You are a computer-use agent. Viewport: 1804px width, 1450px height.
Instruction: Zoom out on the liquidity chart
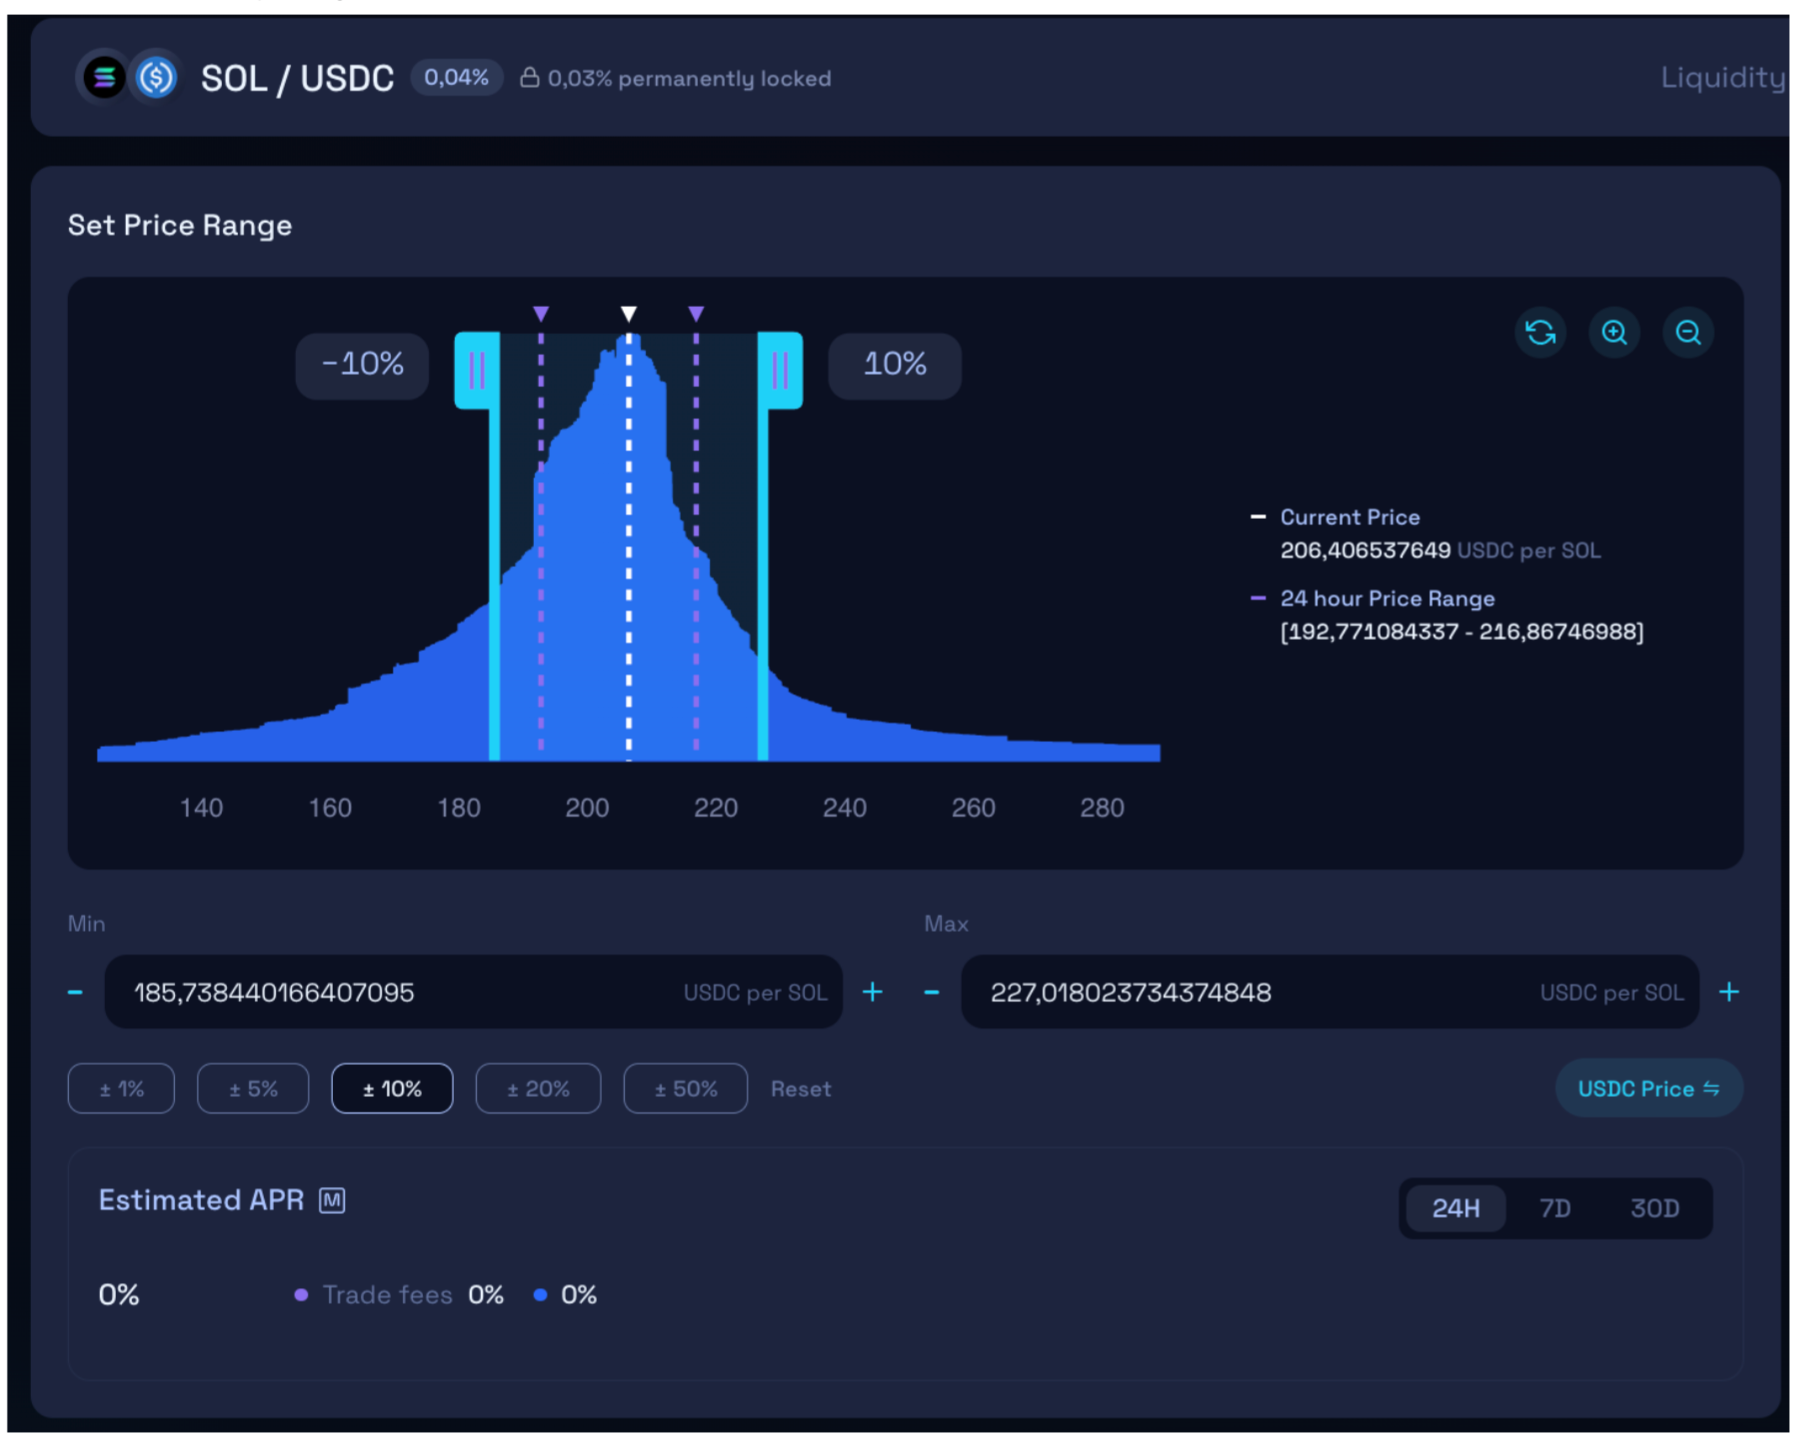click(x=1688, y=332)
